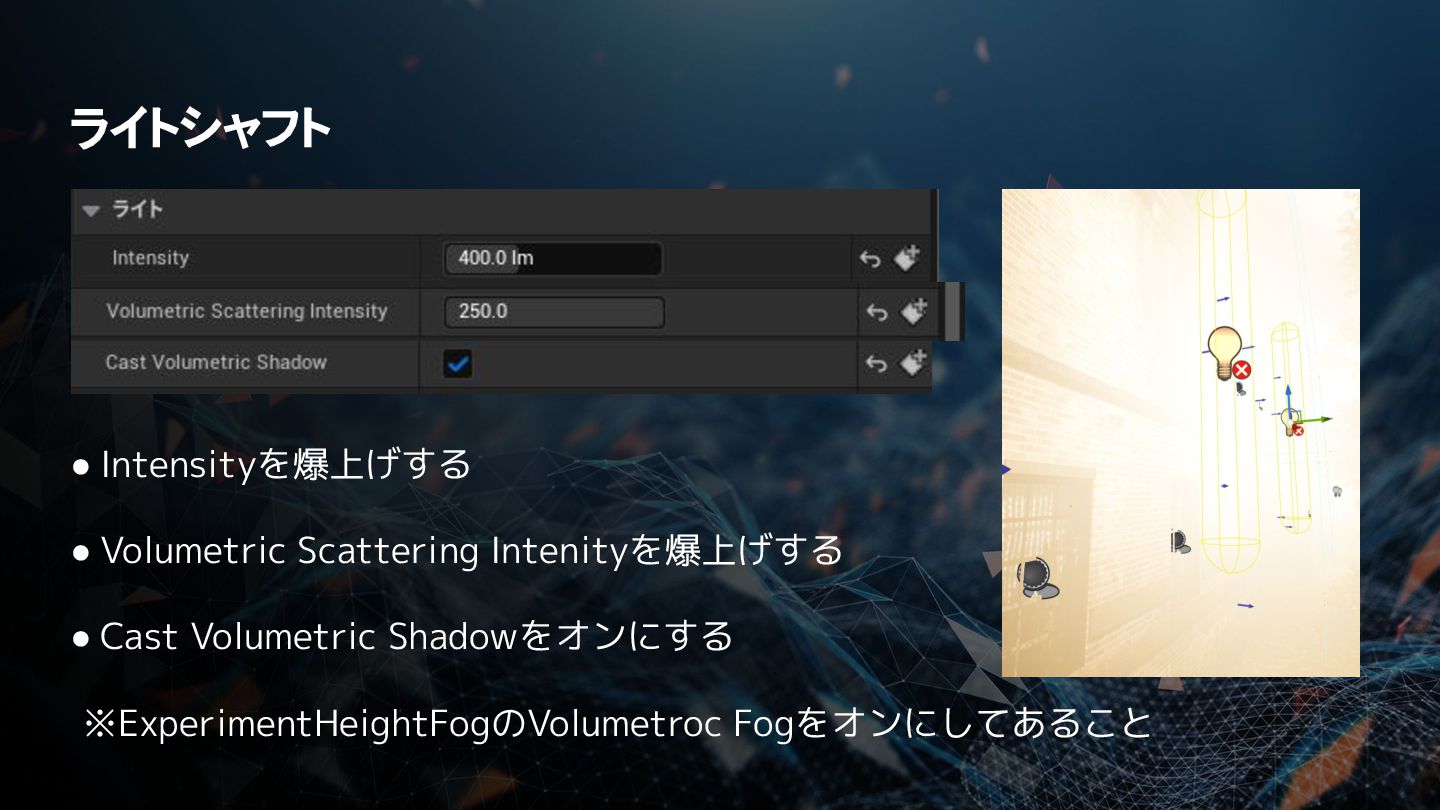Viewport: 1440px width, 810px height.
Task: Add keyframe for Intensity property
Action: (x=907, y=258)
